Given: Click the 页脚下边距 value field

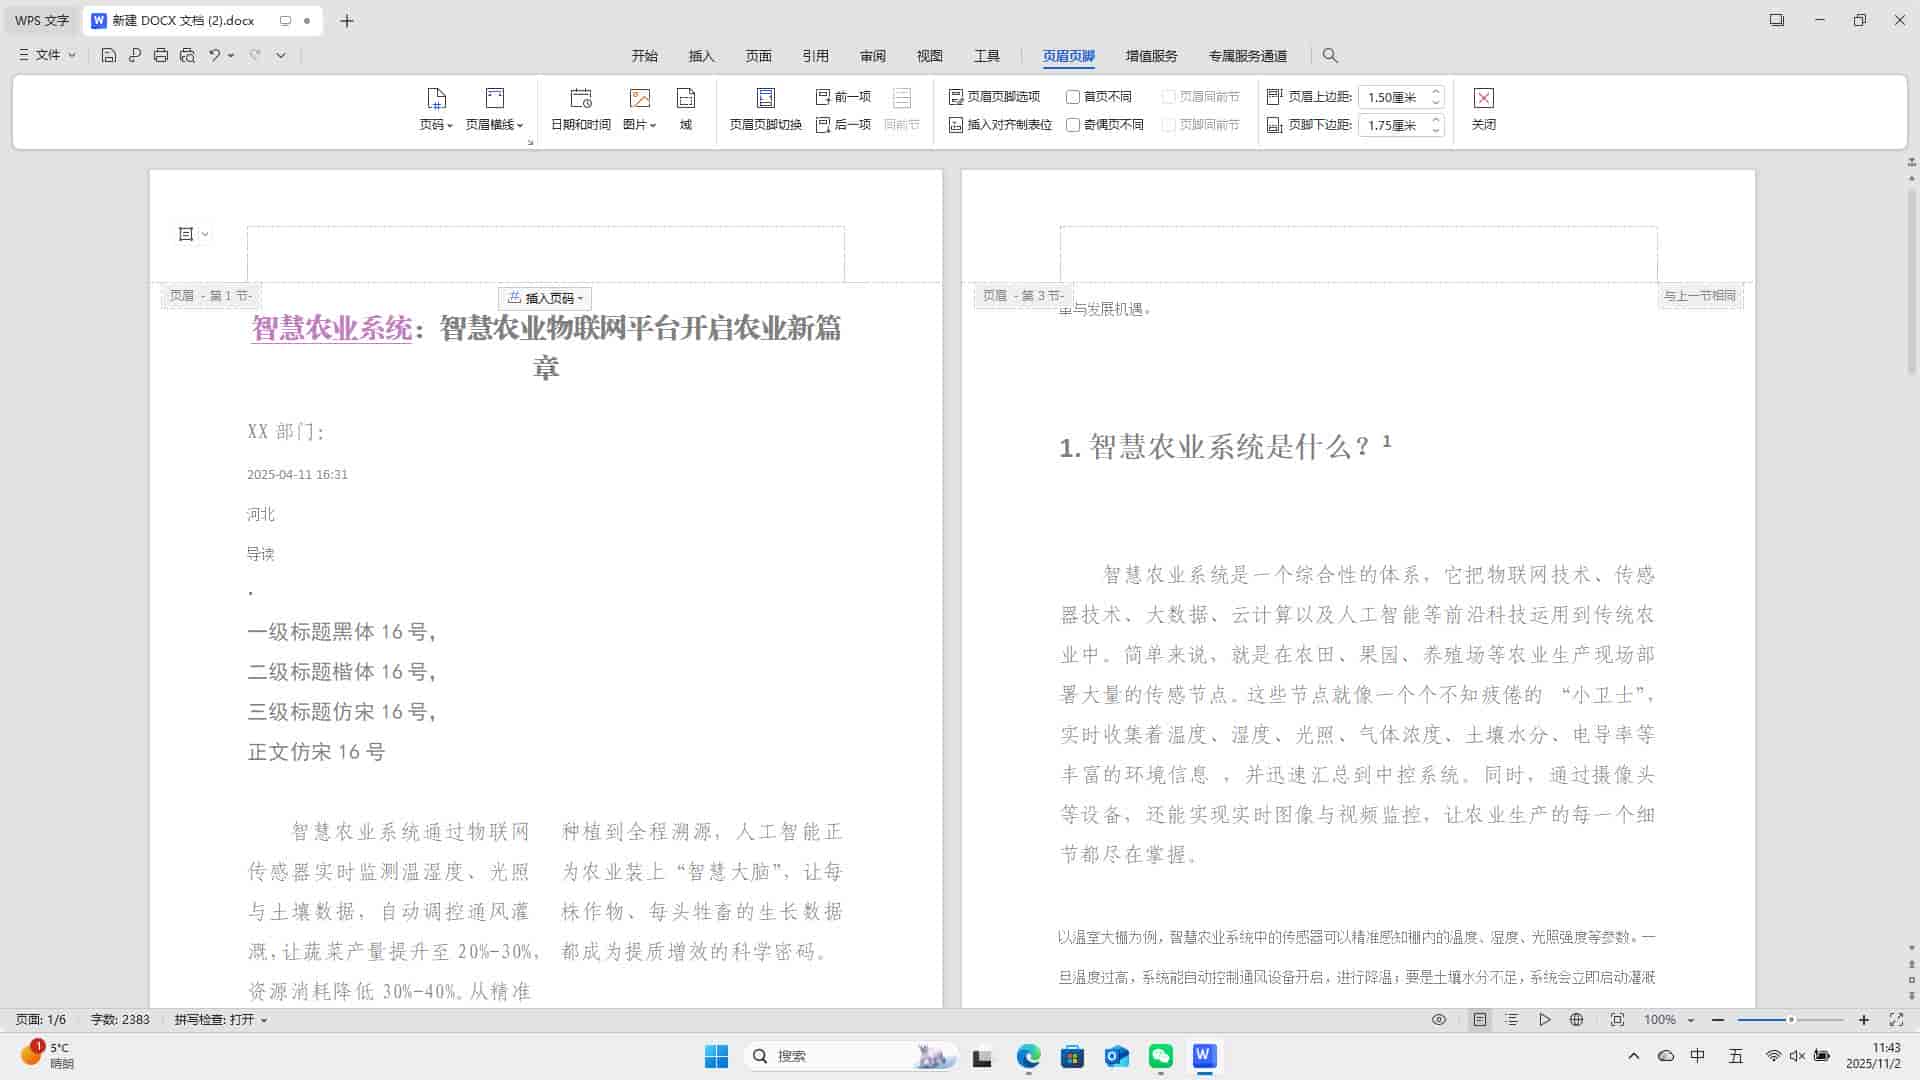Looking at the screenshot, I should (x=1393, y=125).
